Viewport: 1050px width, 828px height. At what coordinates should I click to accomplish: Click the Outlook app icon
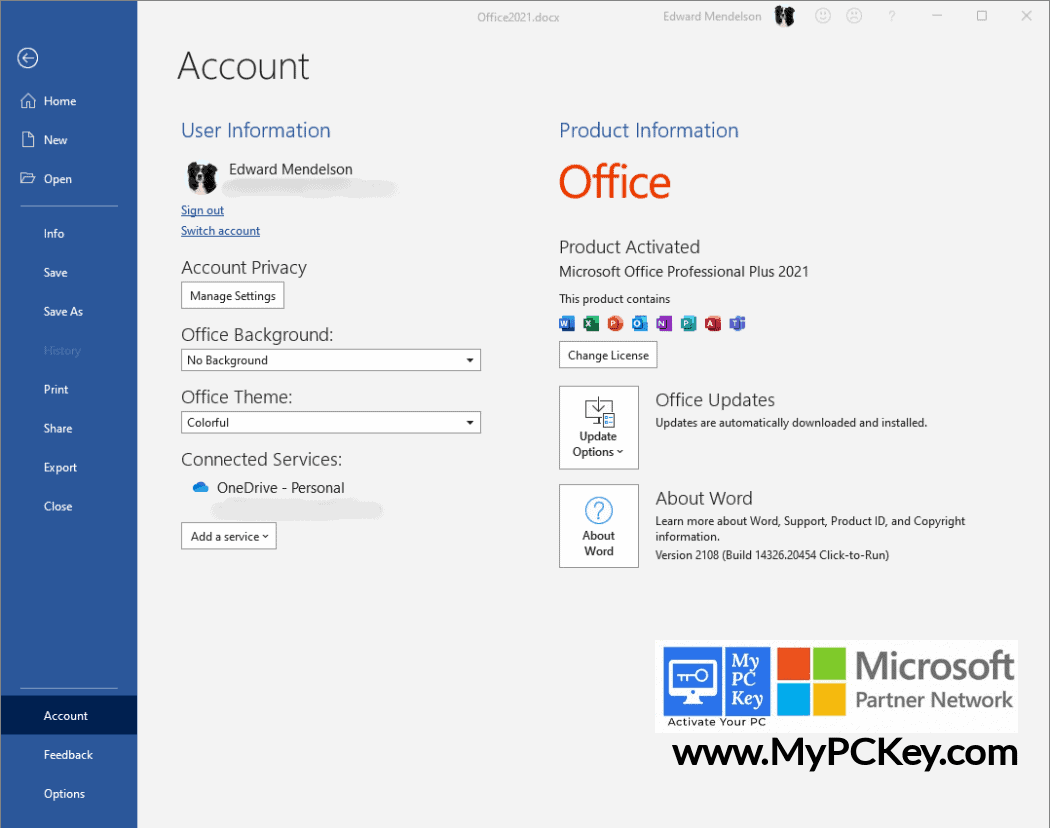pos(640,324)
